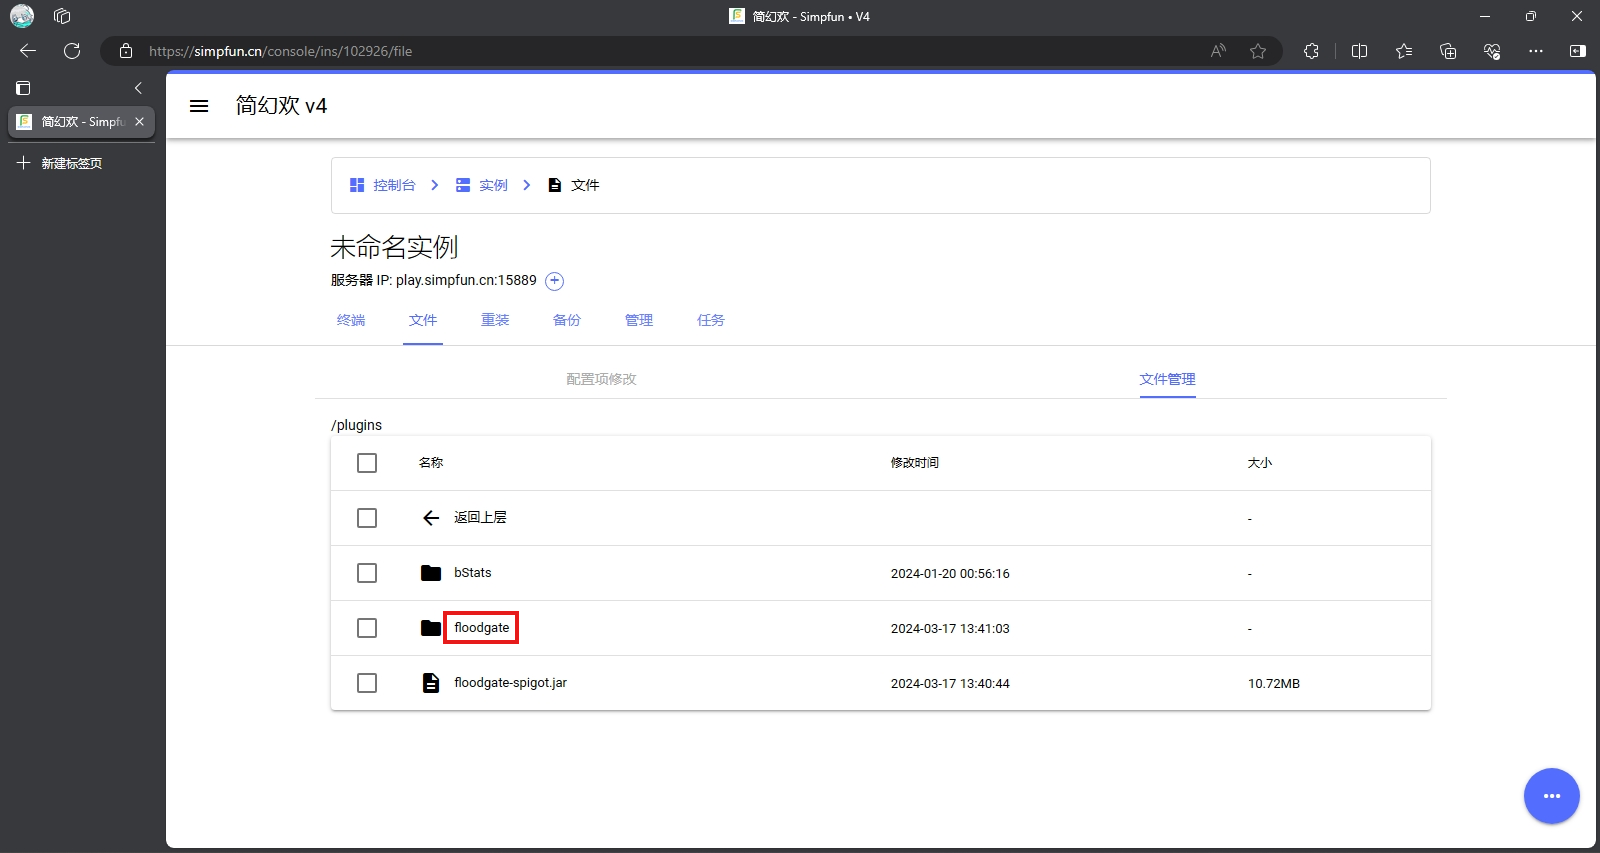Open the Edge sidebar icon

(1578, 51)
